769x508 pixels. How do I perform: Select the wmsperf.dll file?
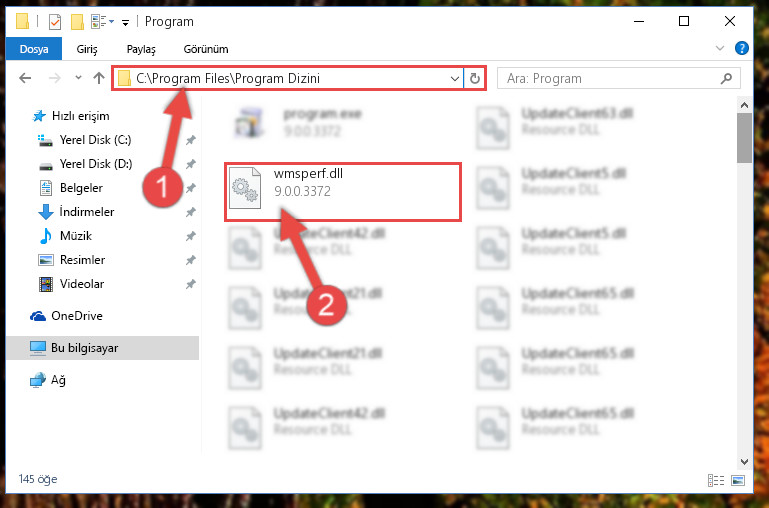pos(343,192)
